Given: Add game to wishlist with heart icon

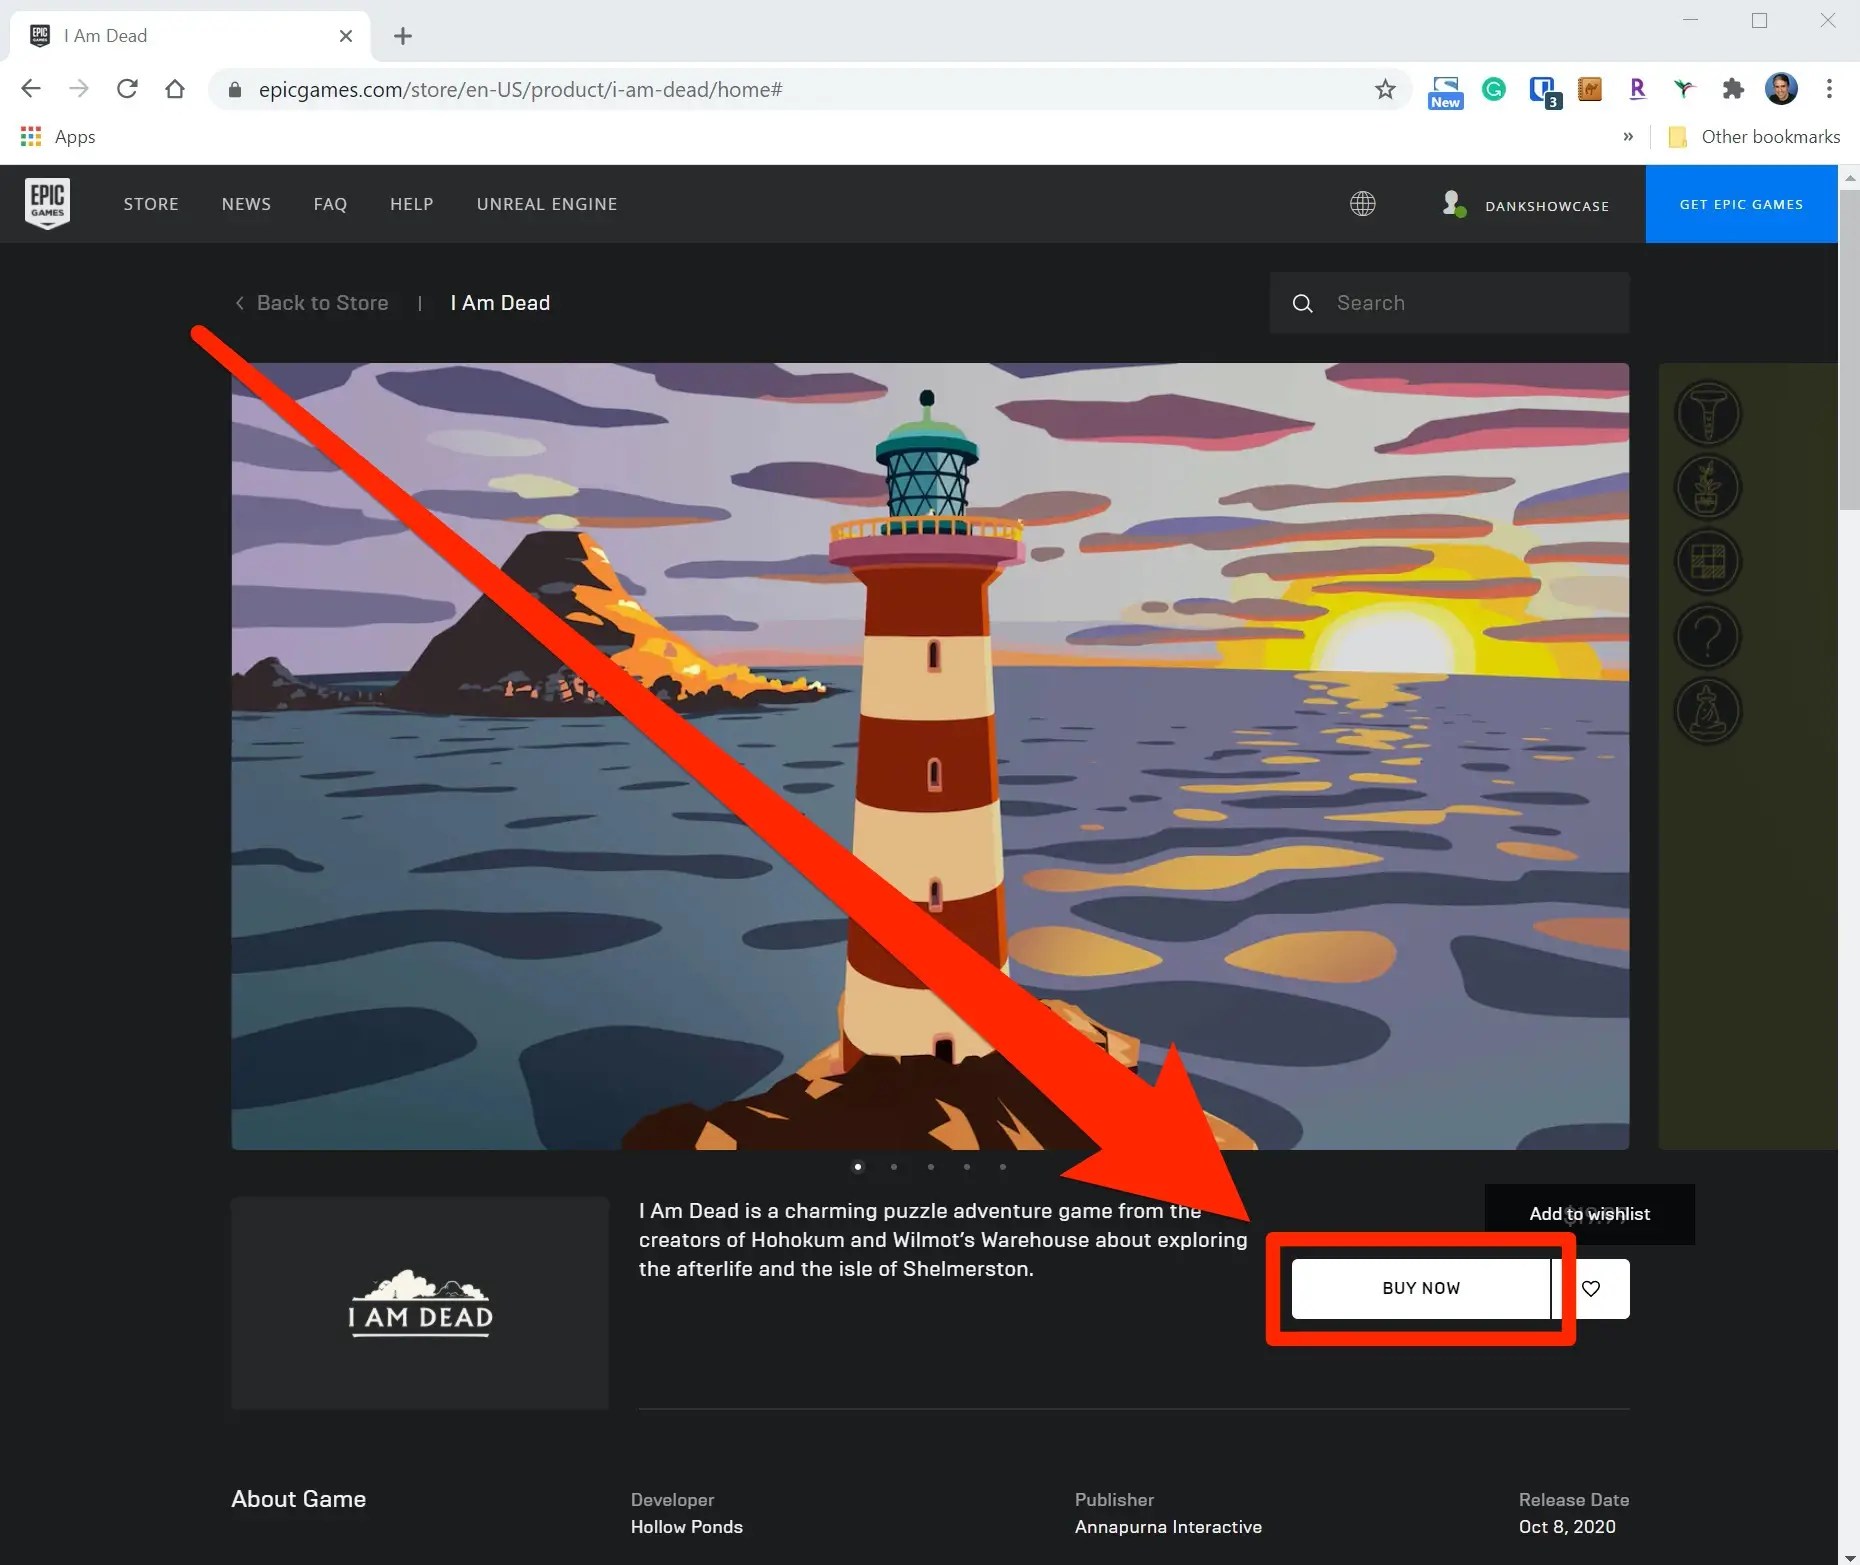Looking at the screenshot, I should click(x=1591, y=1288).
